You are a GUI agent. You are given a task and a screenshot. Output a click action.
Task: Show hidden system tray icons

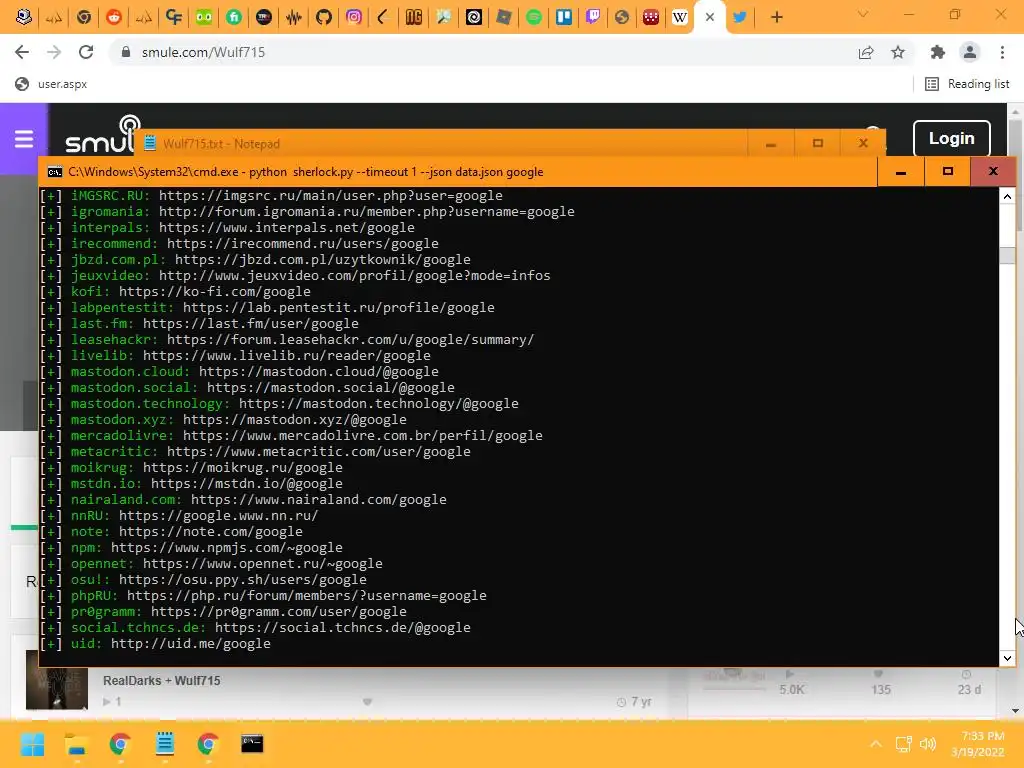[876, 744]
